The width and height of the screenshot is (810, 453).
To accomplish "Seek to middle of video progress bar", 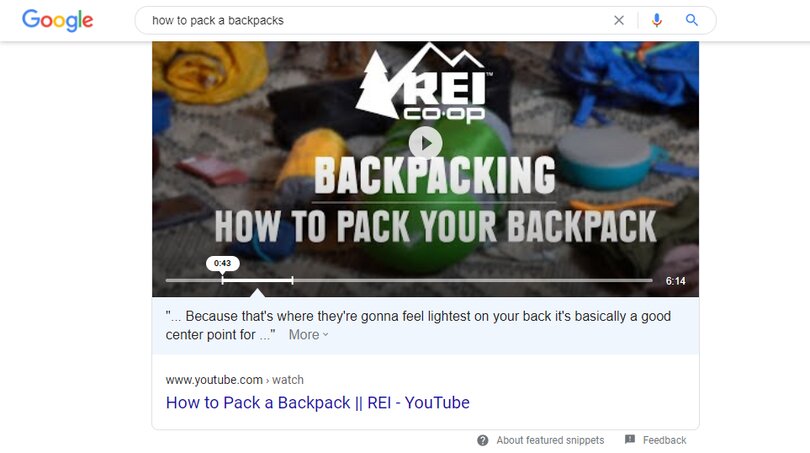I will 409,280.
